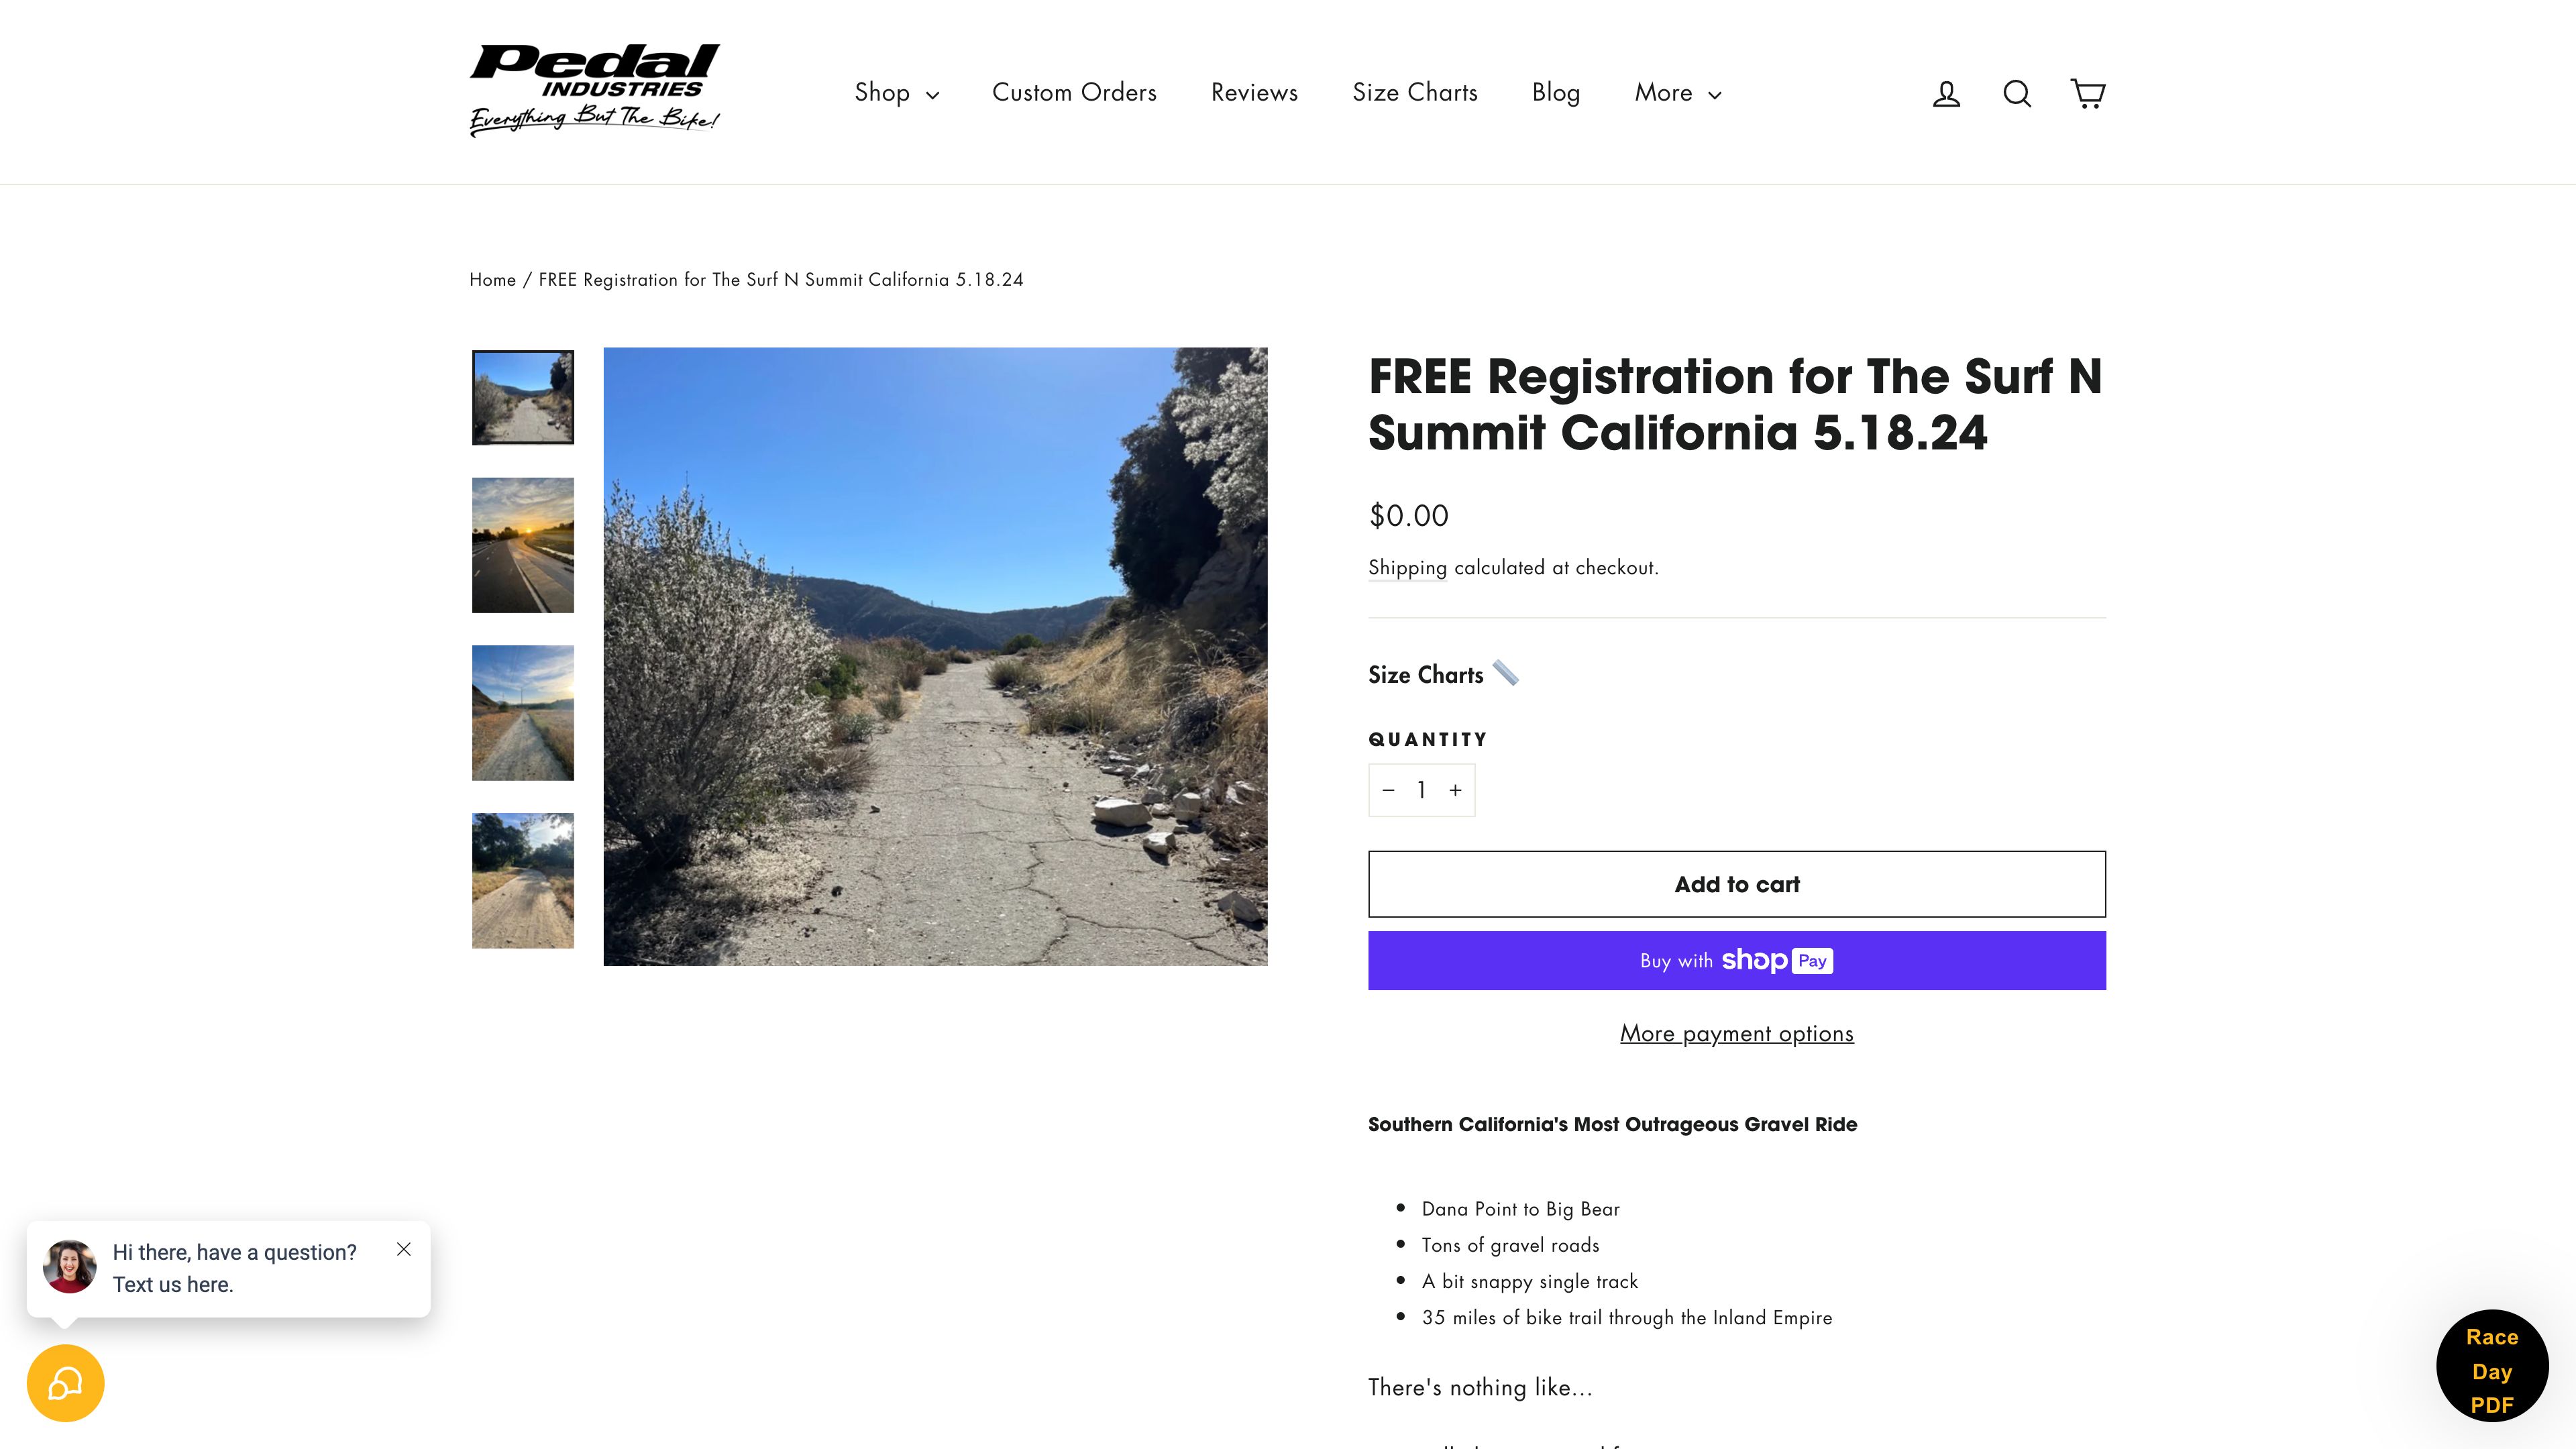The width and height of the screenshot is (2576, 1449).
Task: Buy with Shop Pay button
Action: [x=1736, y=961]
